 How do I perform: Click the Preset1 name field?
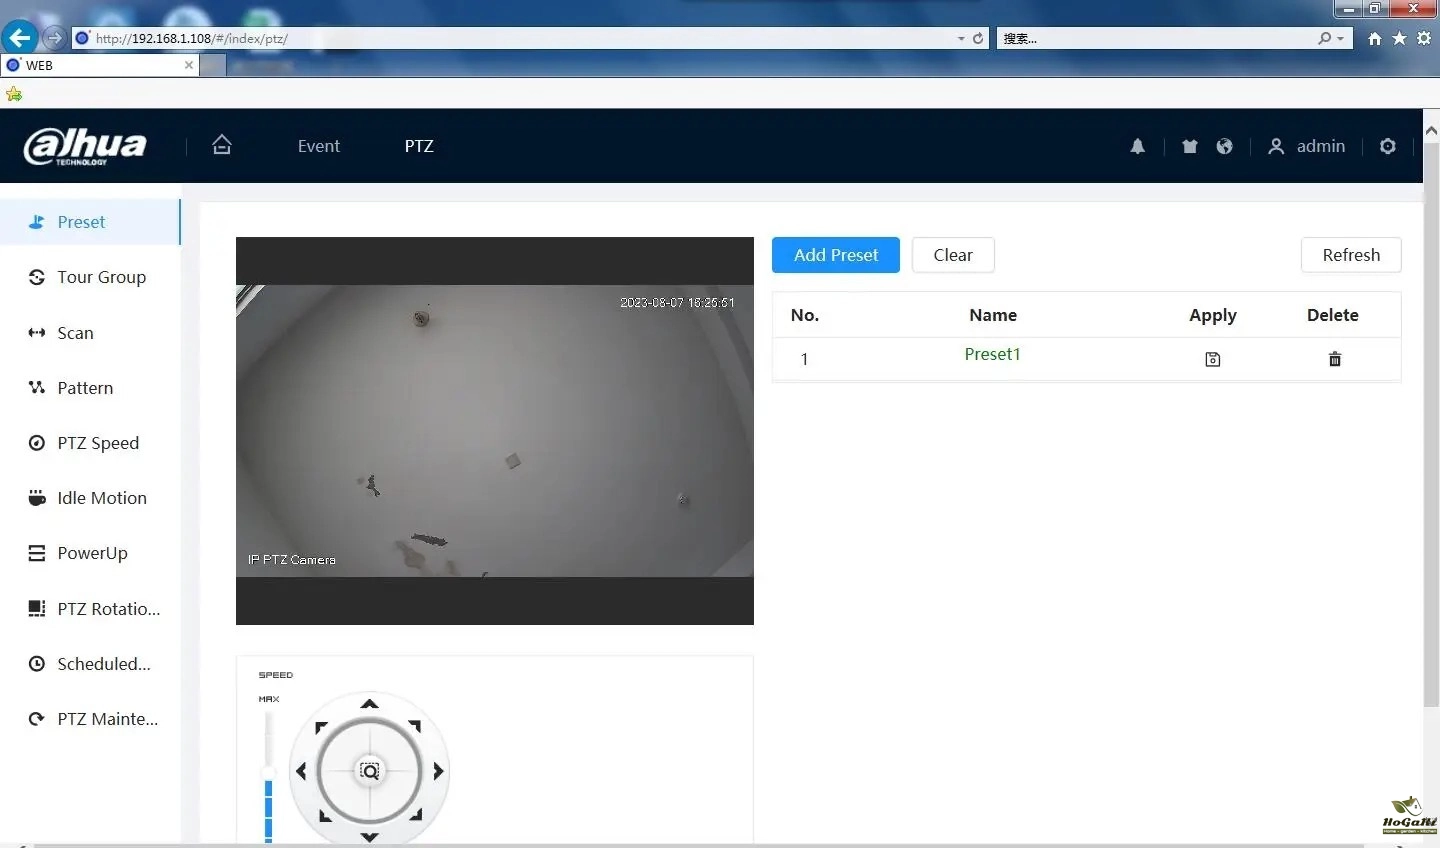click(992, 354)
